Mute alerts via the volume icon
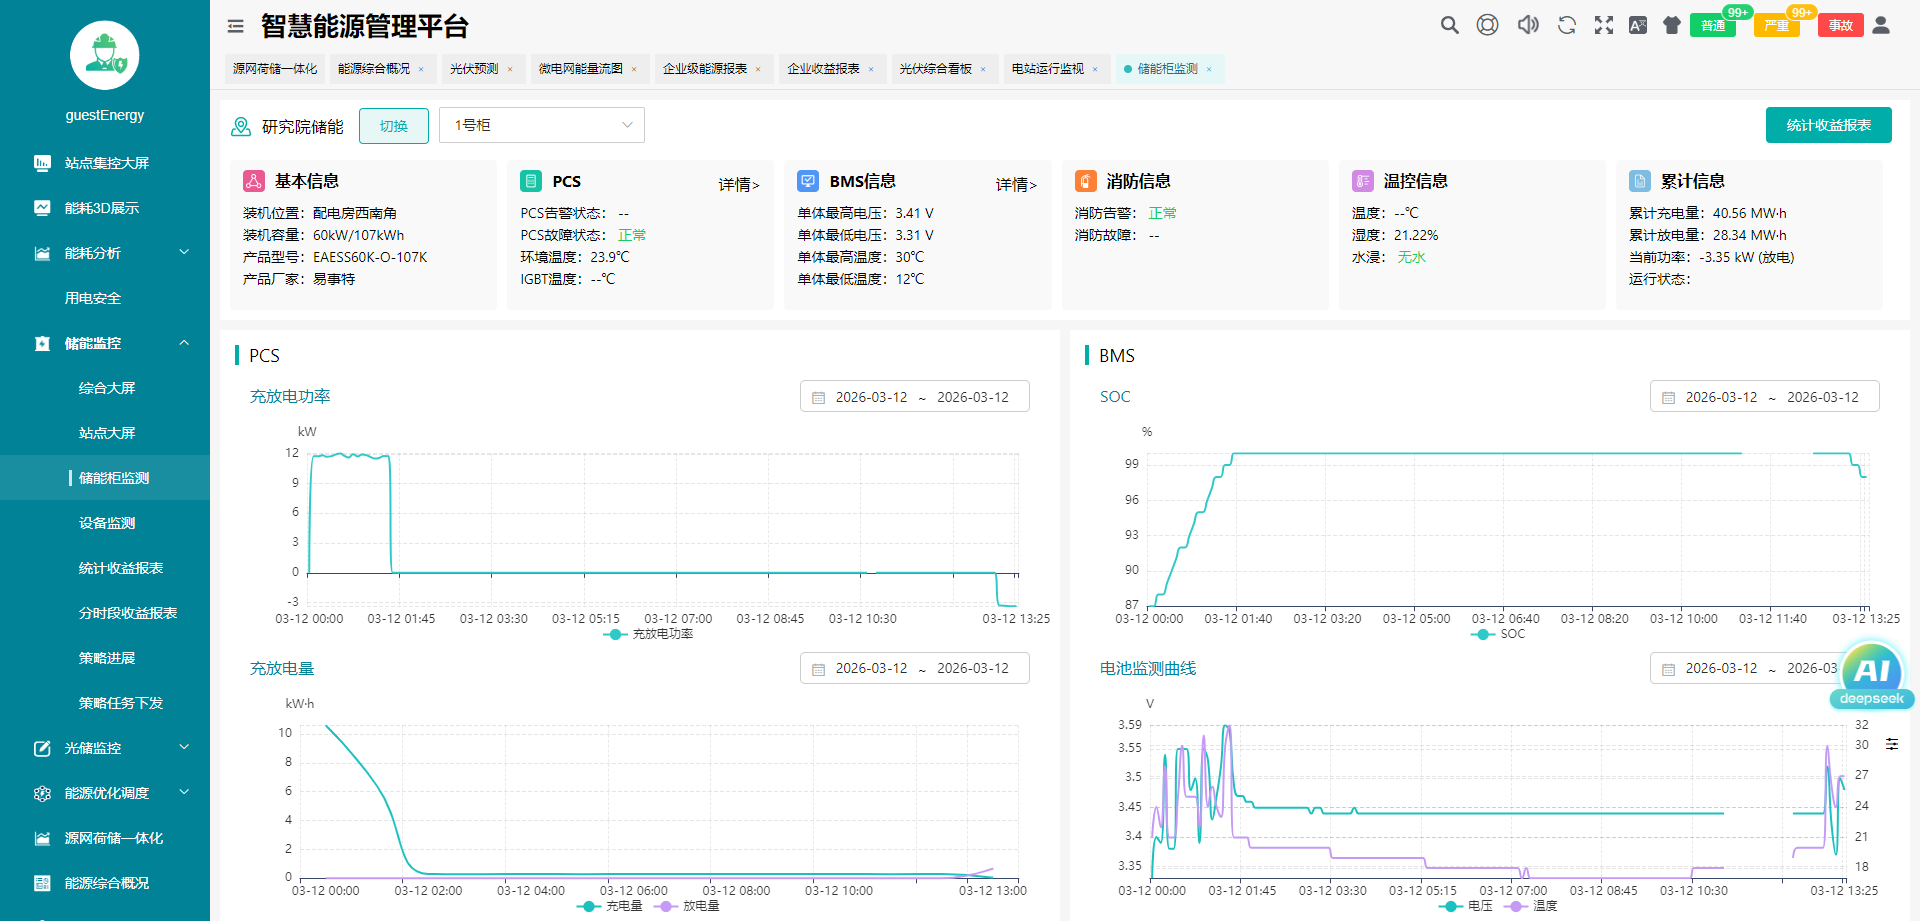 (x=1528, y=24)
